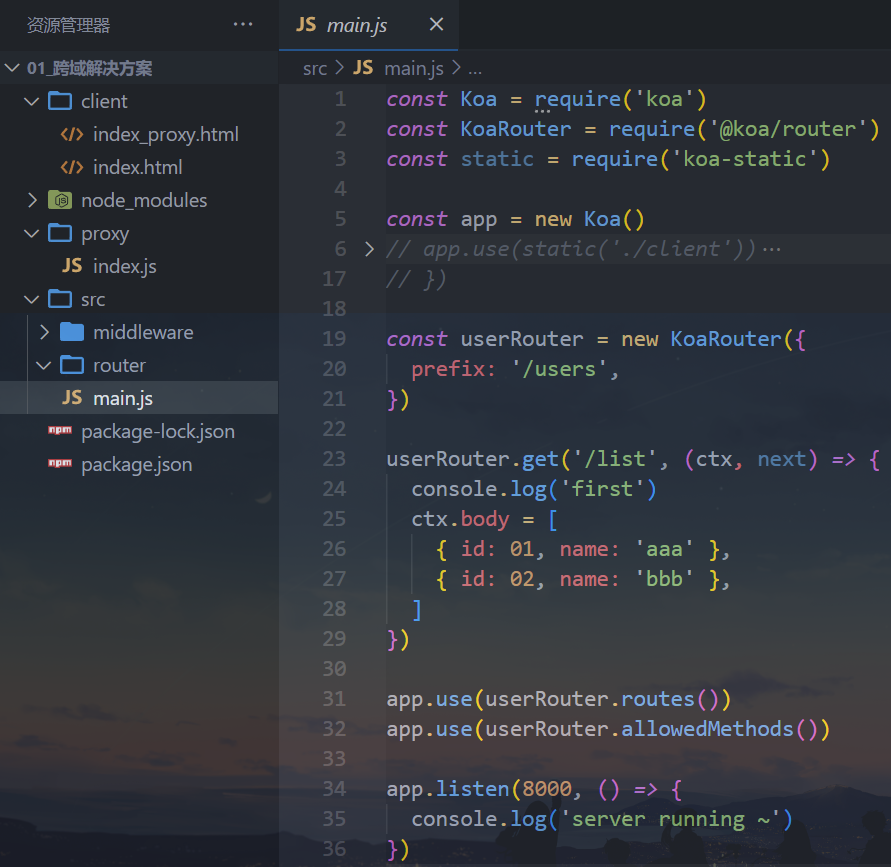Click the client folder icon

[60, 101]
